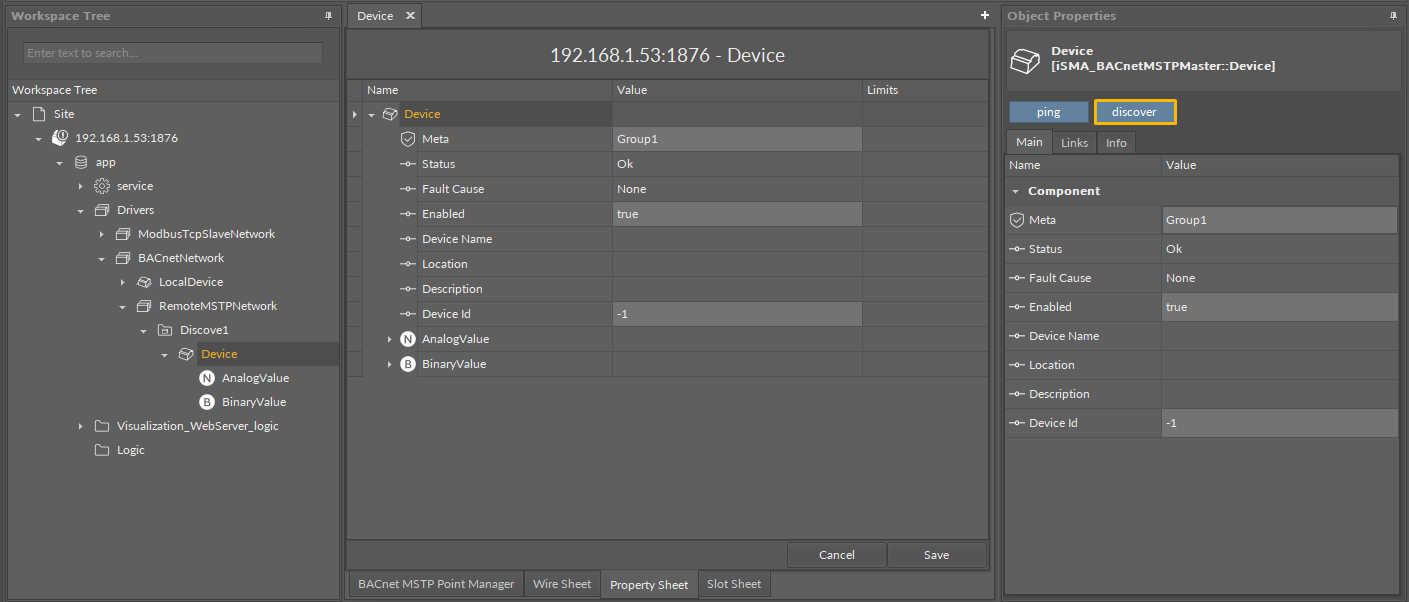Click the BinaryValue B icon in Workspace Tree

[207, 402]
